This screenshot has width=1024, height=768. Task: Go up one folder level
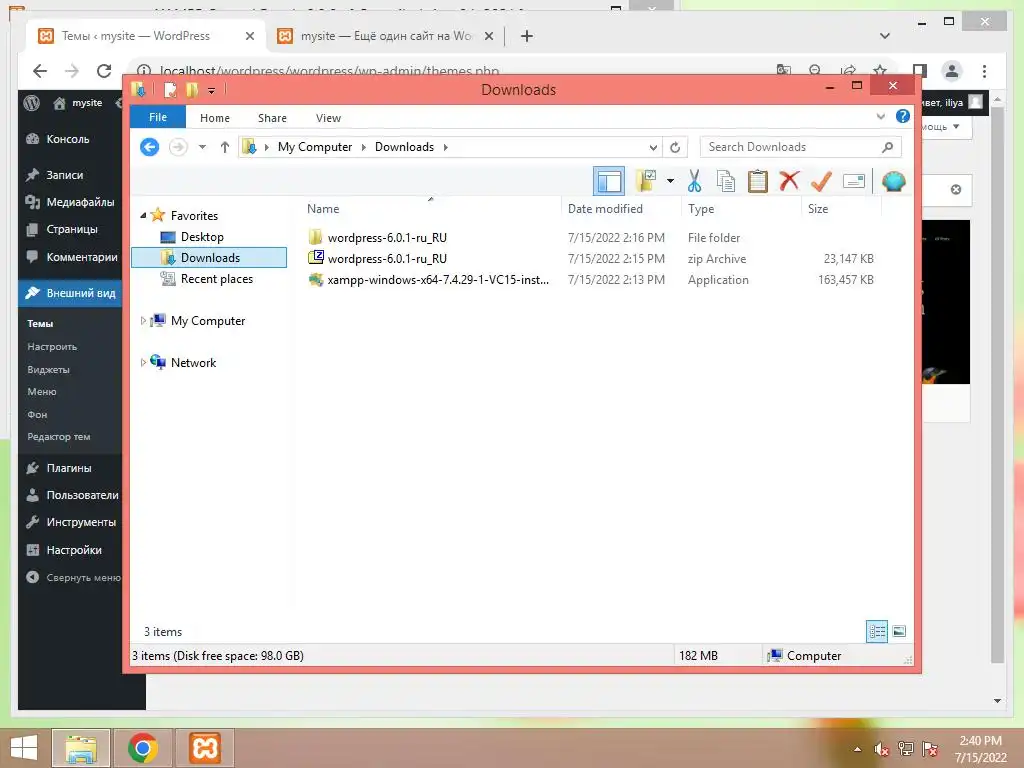pos(225,147)
